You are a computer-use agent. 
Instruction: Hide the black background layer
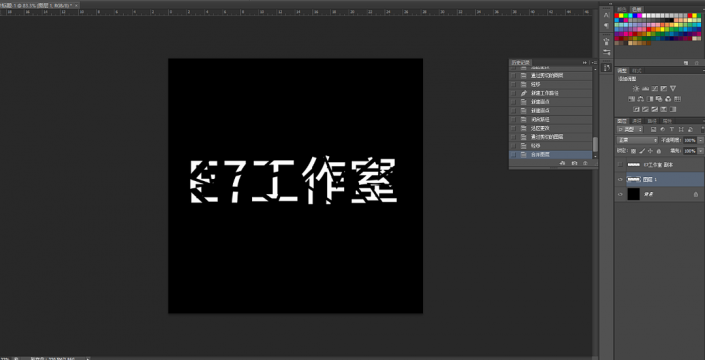click(x=620, y=194)
